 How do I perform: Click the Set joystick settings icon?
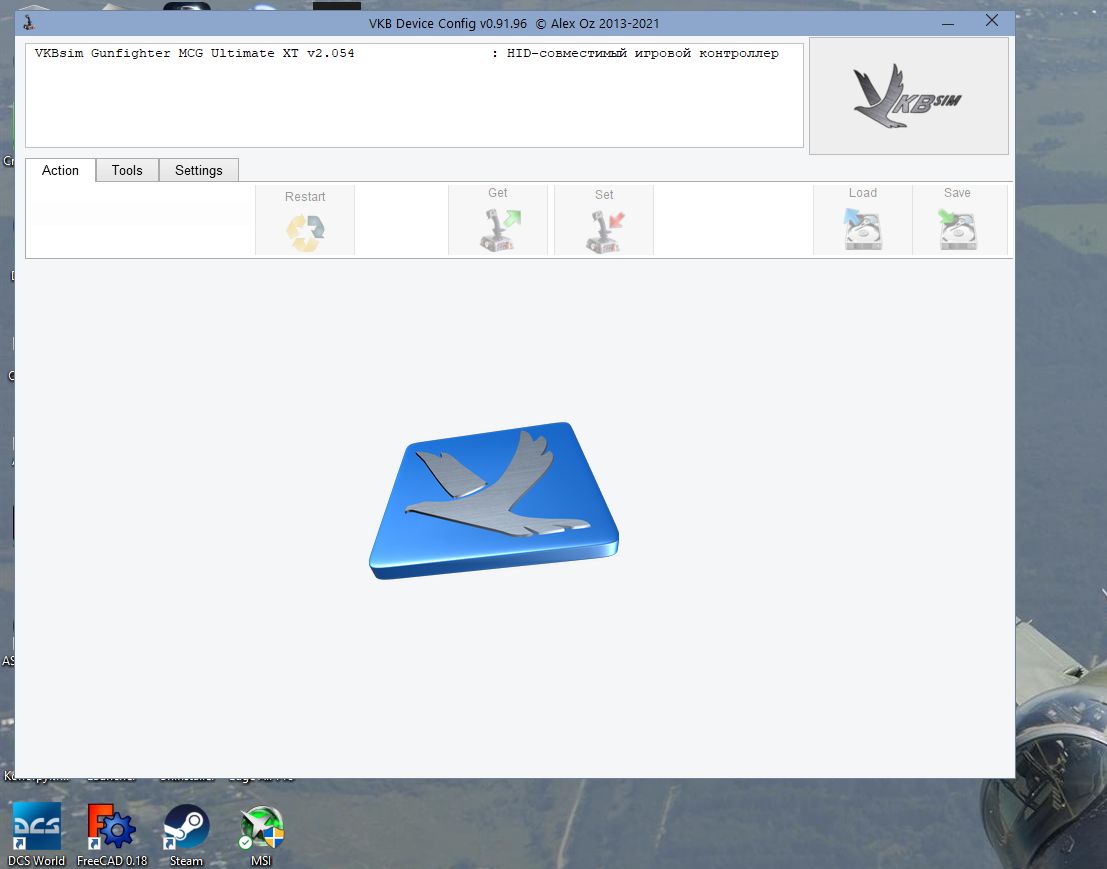coord(604,232)
